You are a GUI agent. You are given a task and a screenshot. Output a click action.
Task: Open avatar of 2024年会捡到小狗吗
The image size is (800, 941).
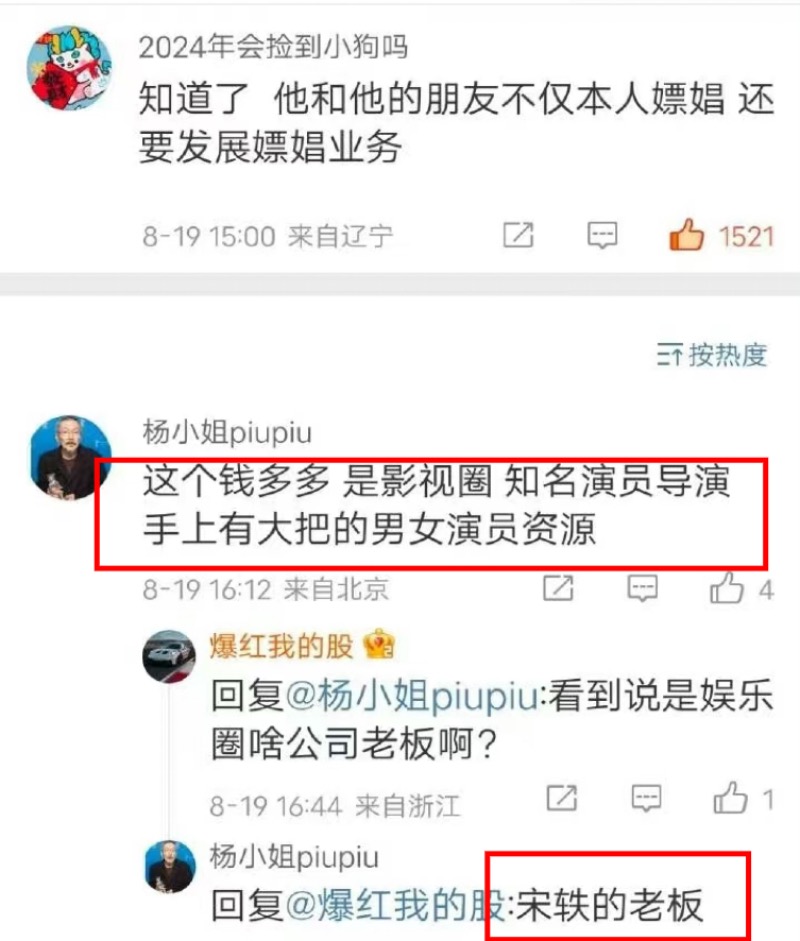(x=70, y=68)
